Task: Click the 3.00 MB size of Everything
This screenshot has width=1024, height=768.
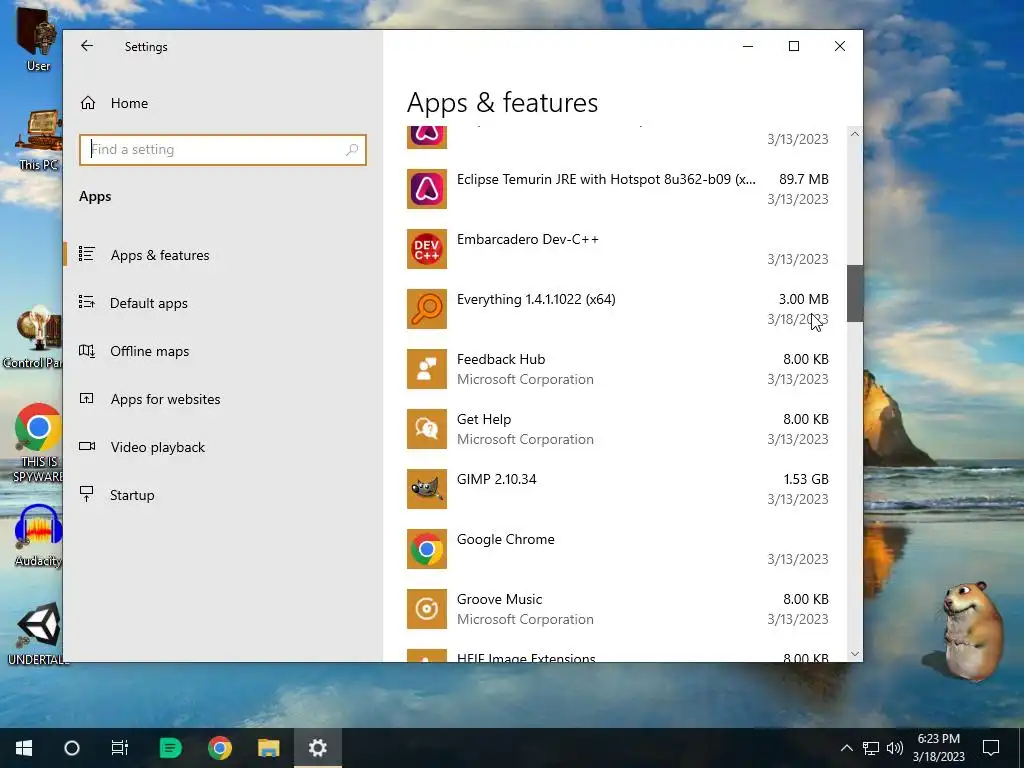Action: point(803,299)
